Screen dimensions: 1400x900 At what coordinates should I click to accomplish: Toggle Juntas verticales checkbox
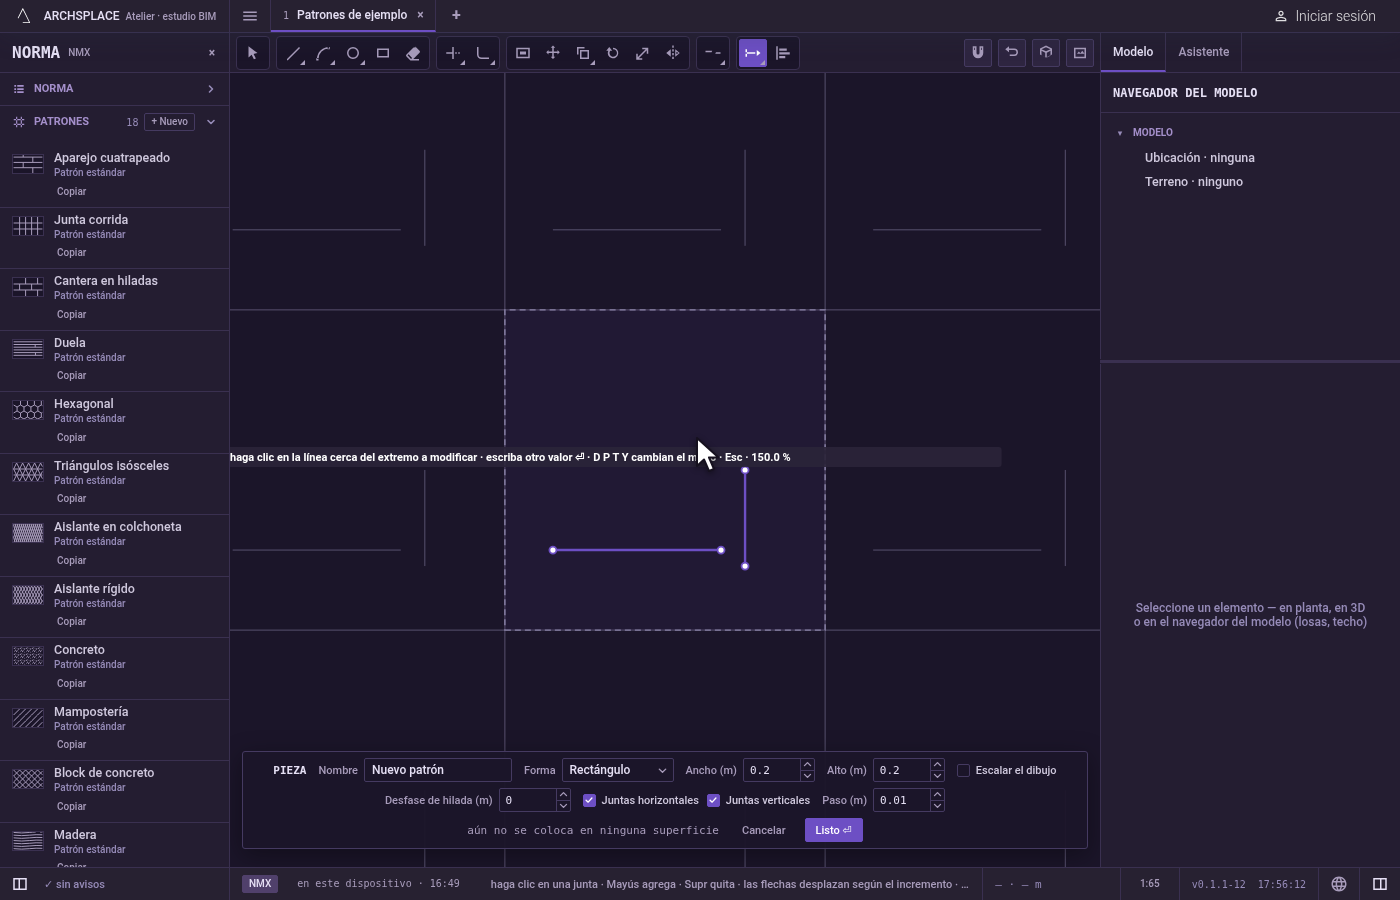pyautogui.click(x=713, y=800)
